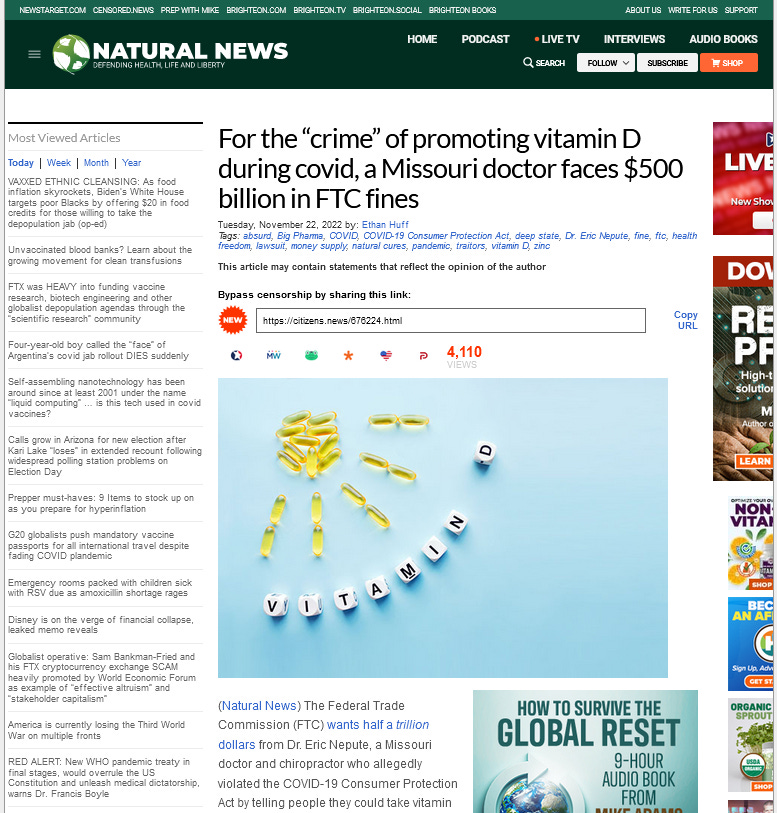Image resolution: width=777 pixels, height=813 pixels.
Task: Switch Most Viewed to Week tab
Action: (59, 163)
